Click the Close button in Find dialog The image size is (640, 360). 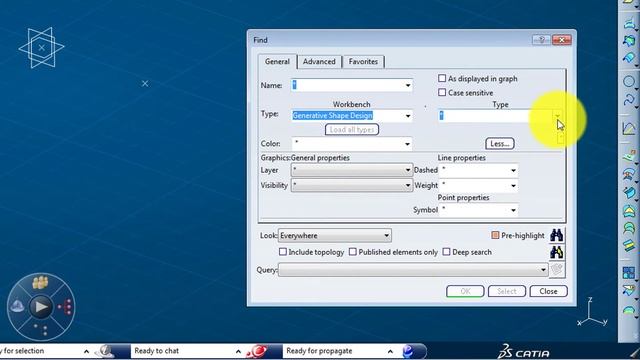[x=548, y=291]
